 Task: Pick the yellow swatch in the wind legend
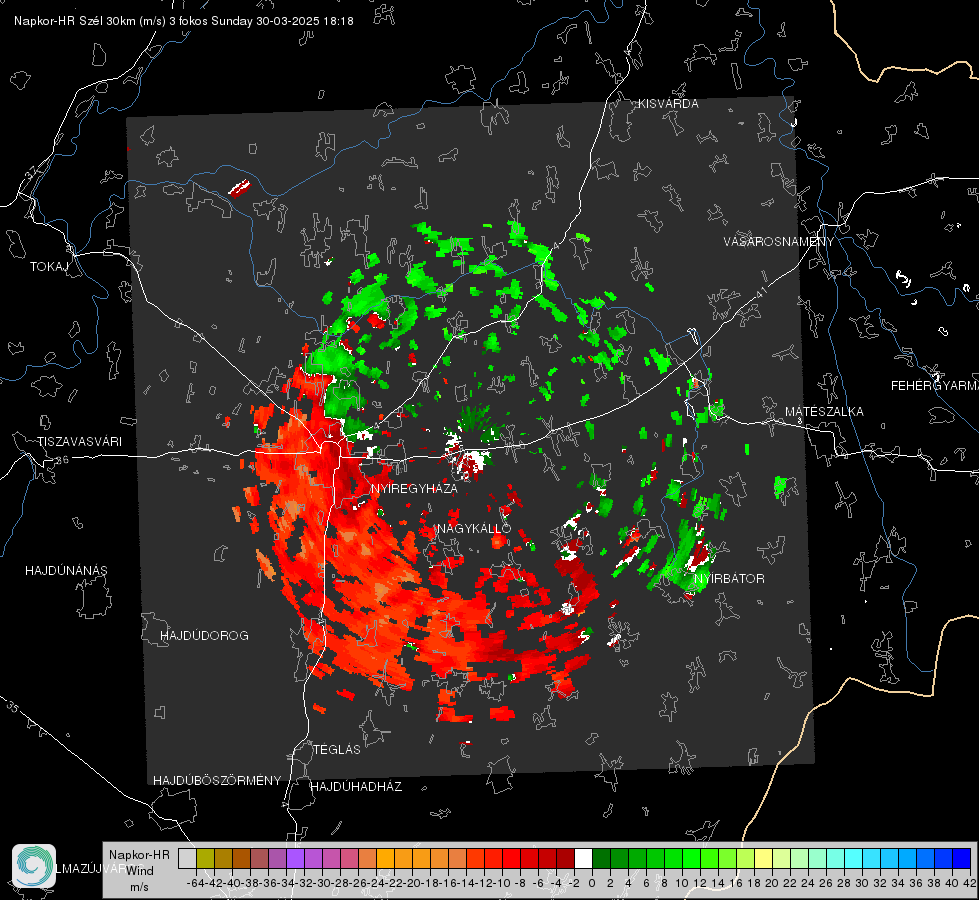pyautogui.click(x=764, y=858)
